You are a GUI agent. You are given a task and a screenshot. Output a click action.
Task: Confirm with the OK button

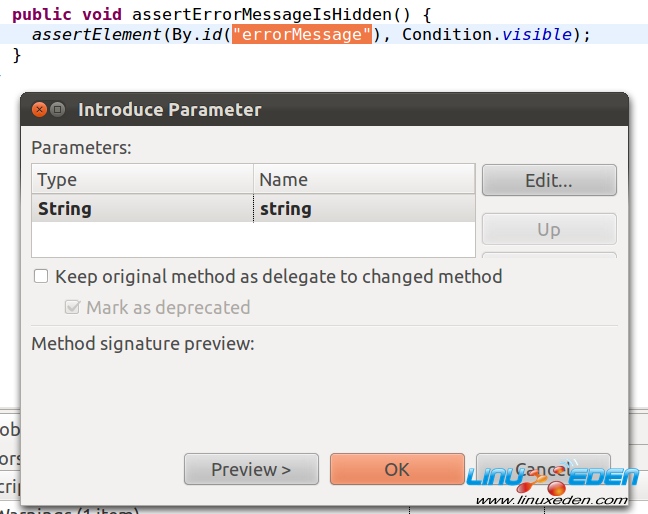click(x=397, y=469)
